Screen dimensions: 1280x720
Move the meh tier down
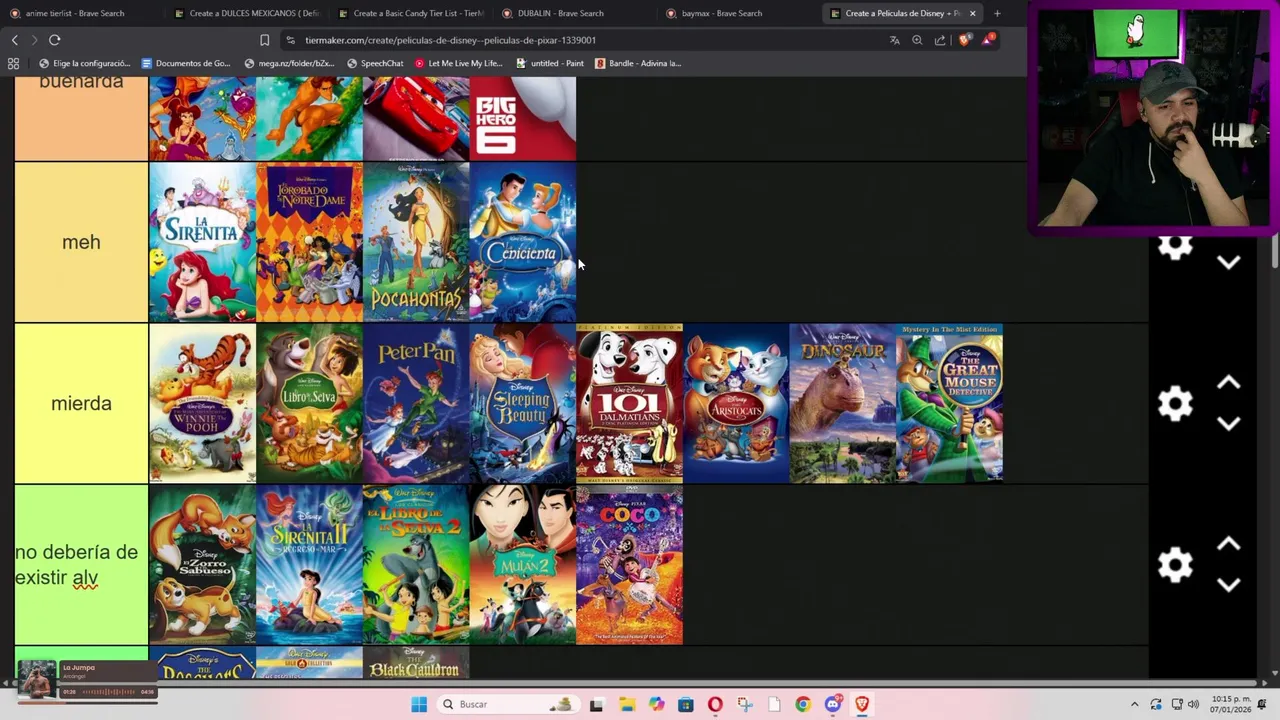1229,262
